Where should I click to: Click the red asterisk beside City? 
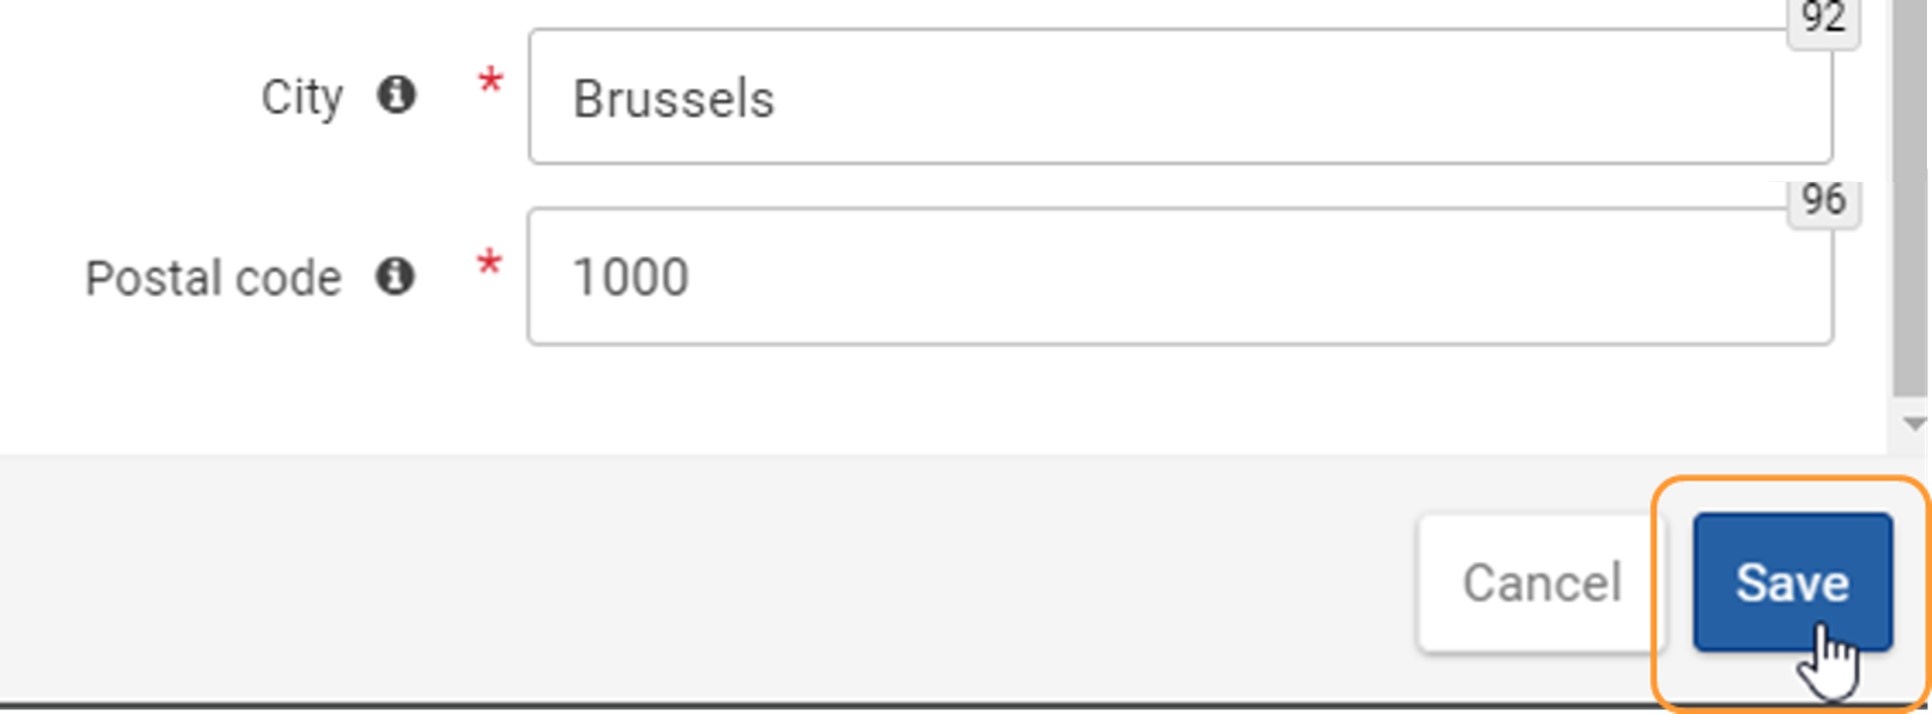click(490, 82)
